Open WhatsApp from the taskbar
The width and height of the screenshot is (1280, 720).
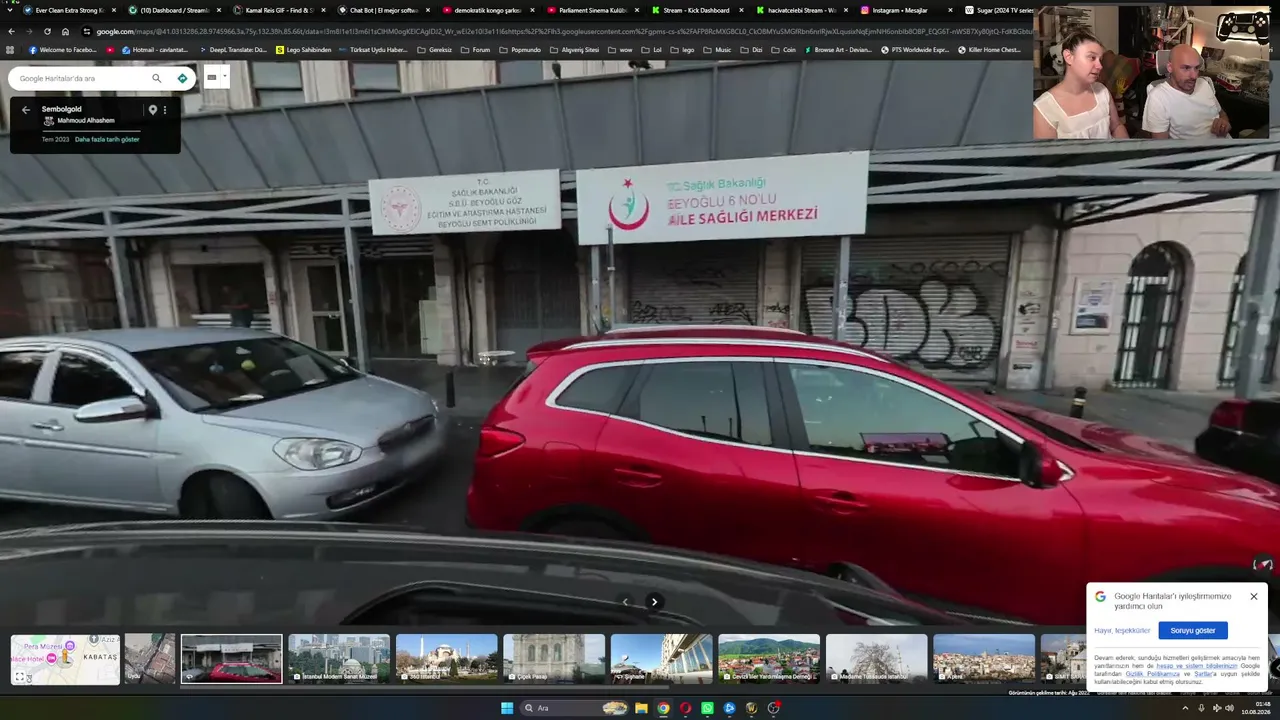(707, 708)
